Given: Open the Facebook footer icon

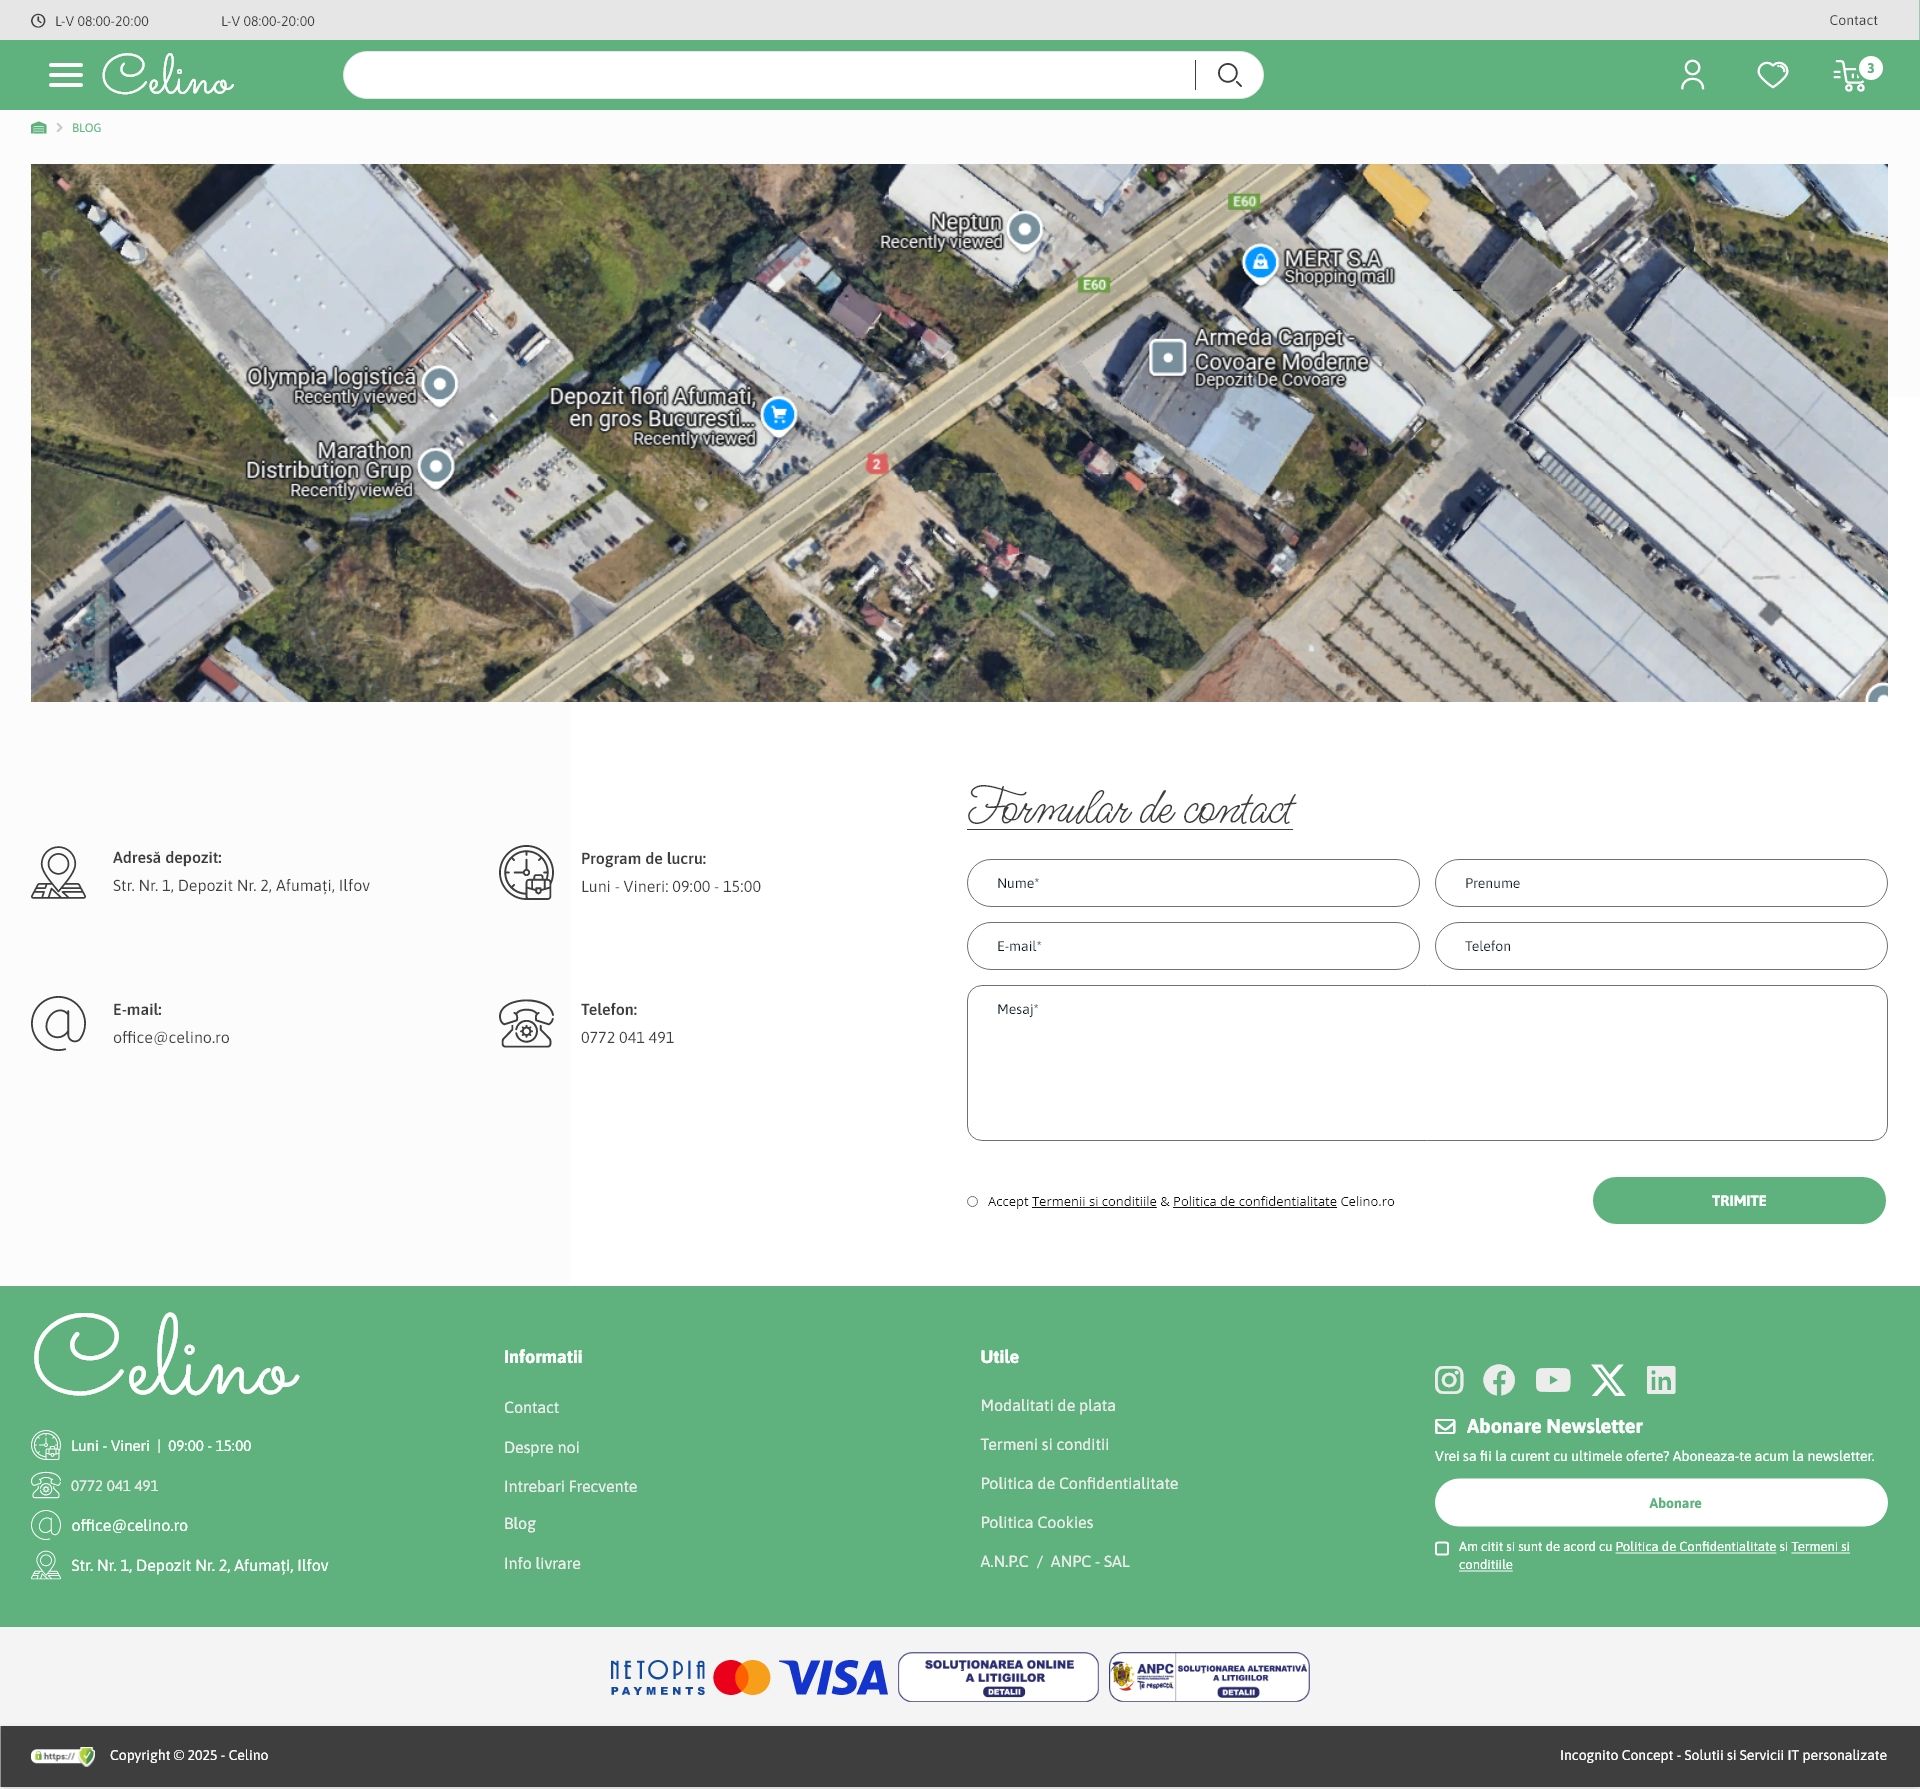Looking at the screenshot, I should 1499,1380.
